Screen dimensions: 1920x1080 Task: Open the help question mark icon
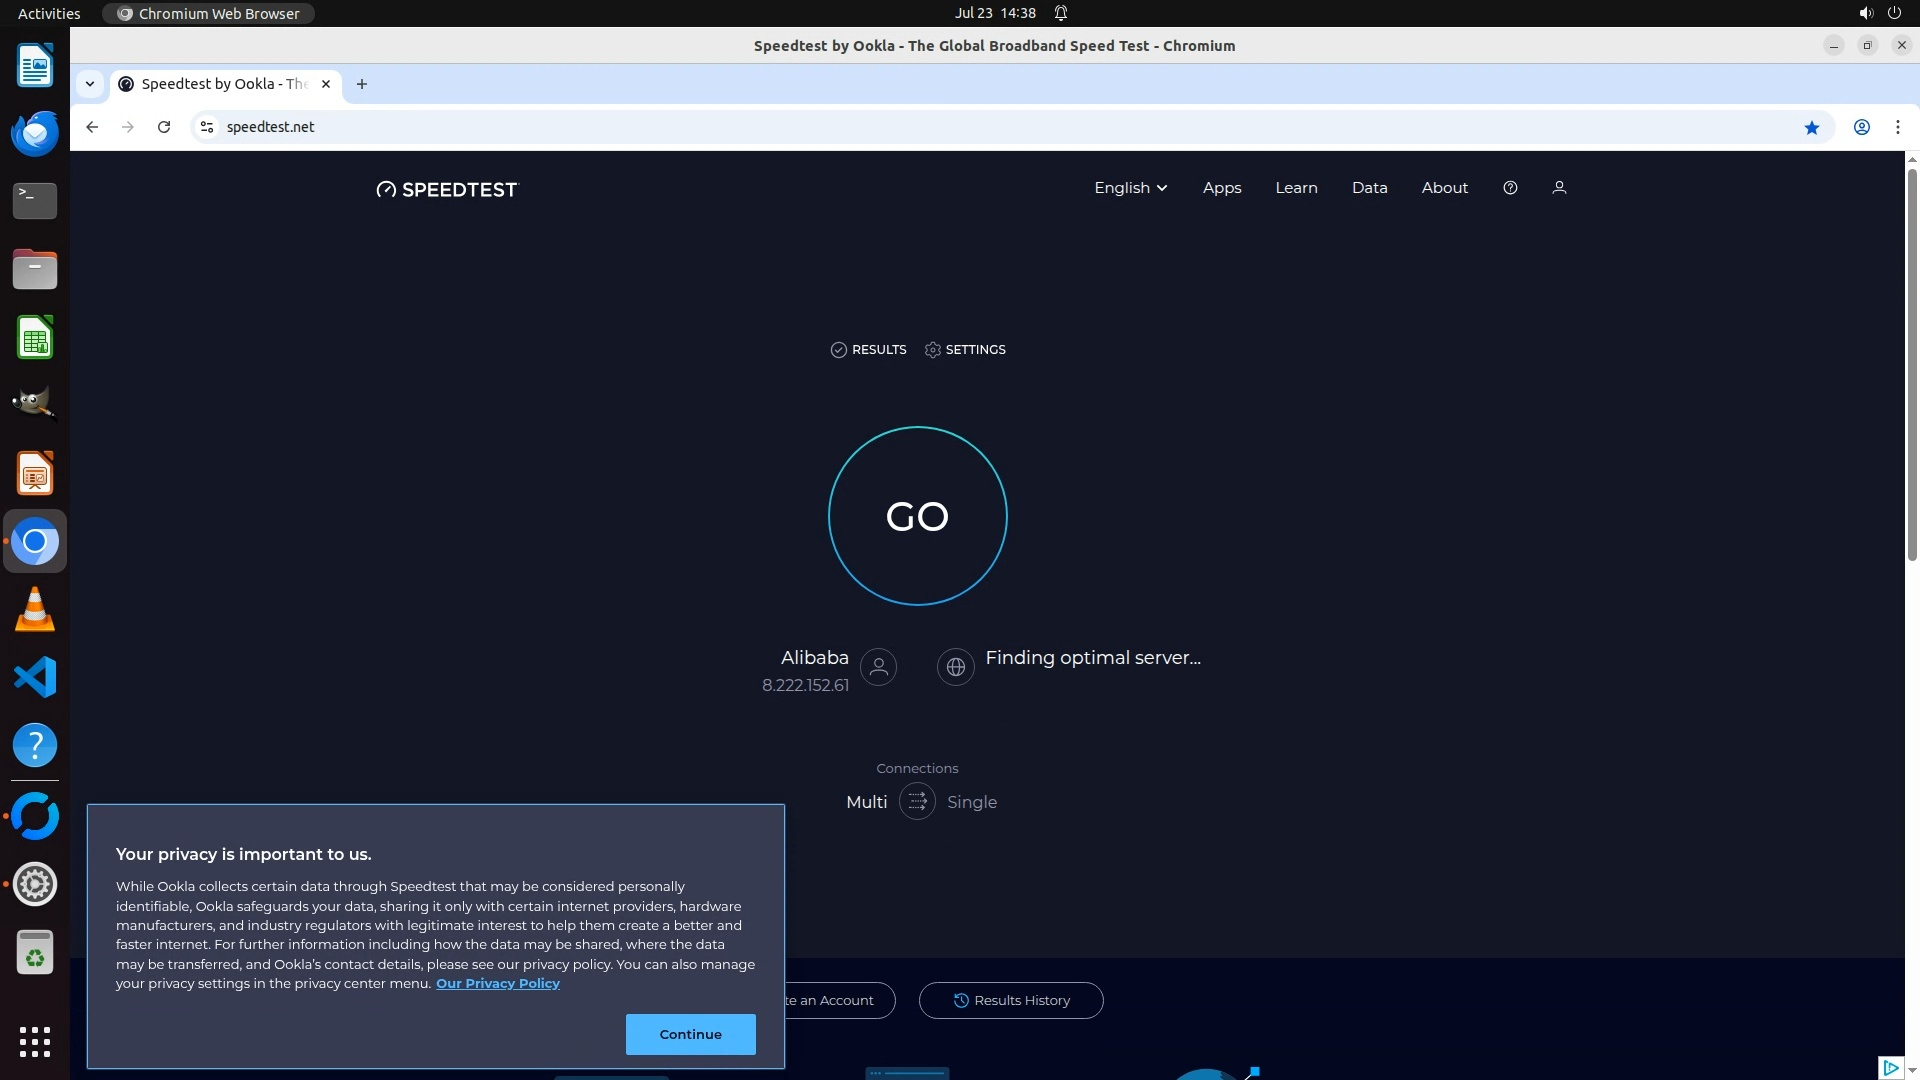[1510, 188]
